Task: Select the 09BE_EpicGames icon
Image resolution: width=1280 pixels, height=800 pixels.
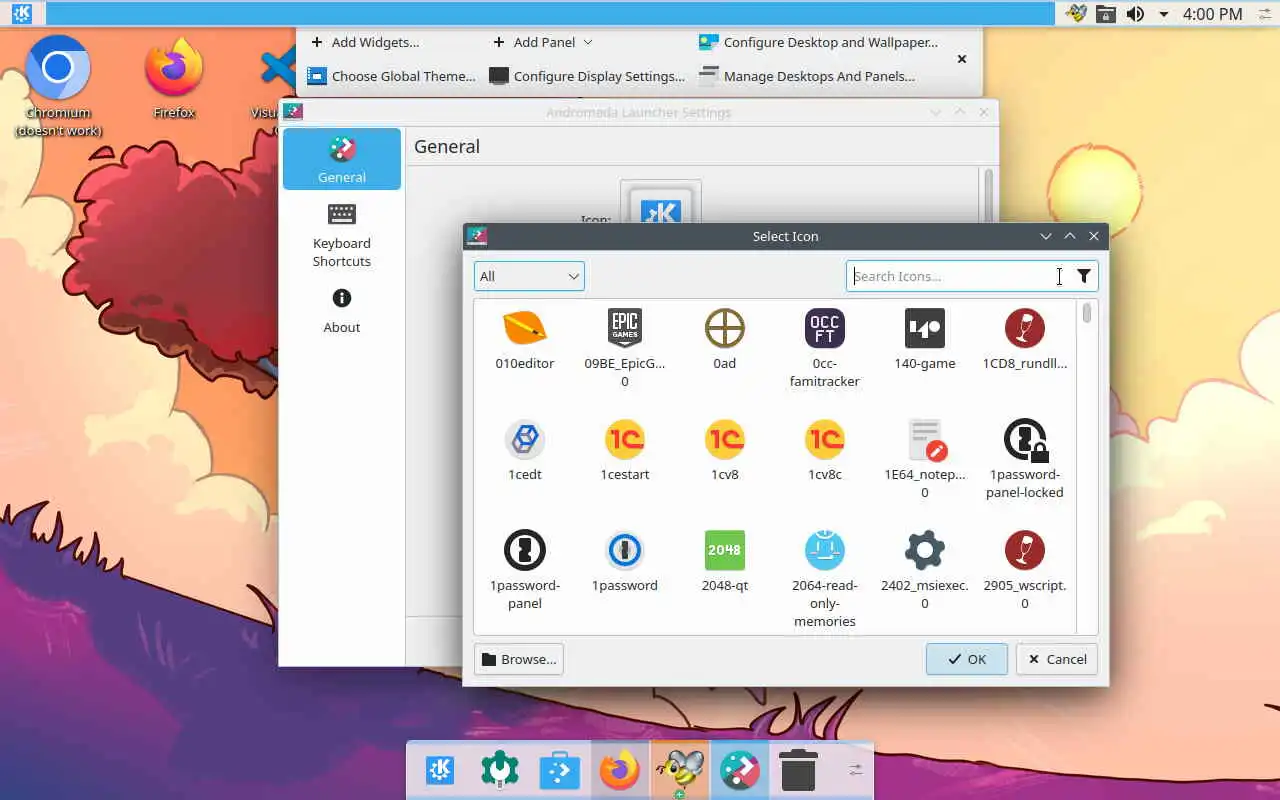Action: coord(625,349)
